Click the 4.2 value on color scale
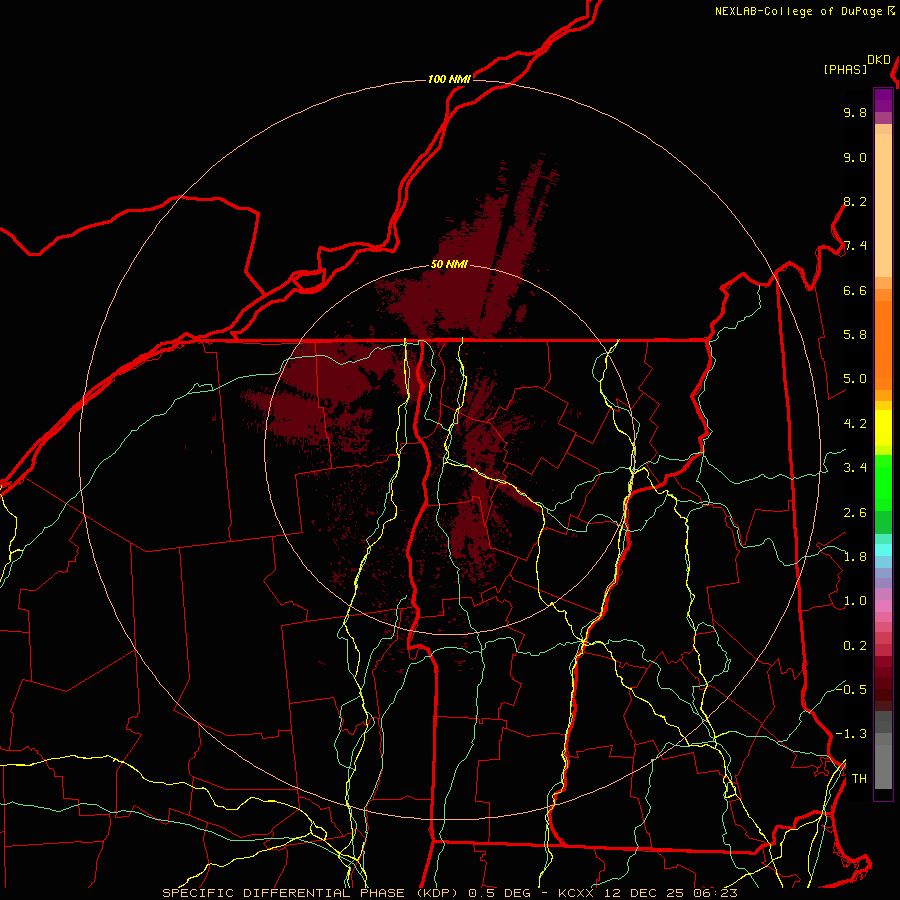This screenshot has width=900, height=900. [x=855, y=424]
